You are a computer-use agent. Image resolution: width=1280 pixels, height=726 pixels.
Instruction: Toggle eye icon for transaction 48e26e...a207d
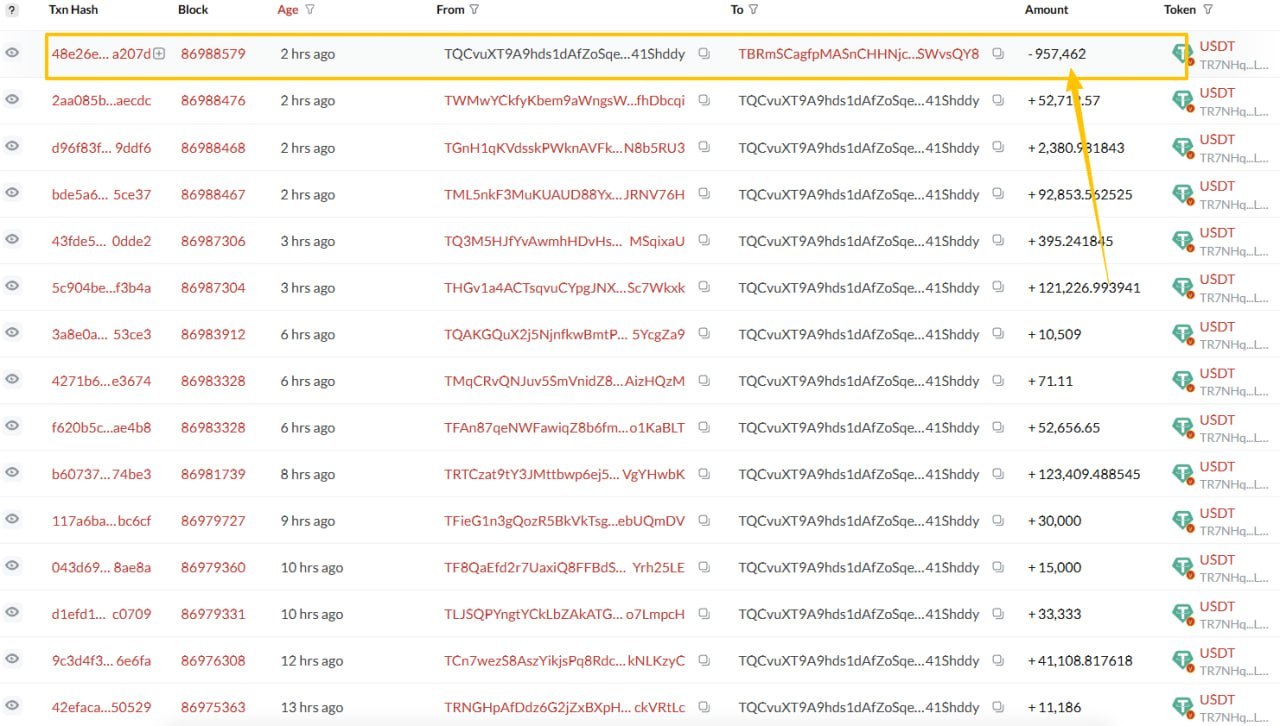click(12, 53)
